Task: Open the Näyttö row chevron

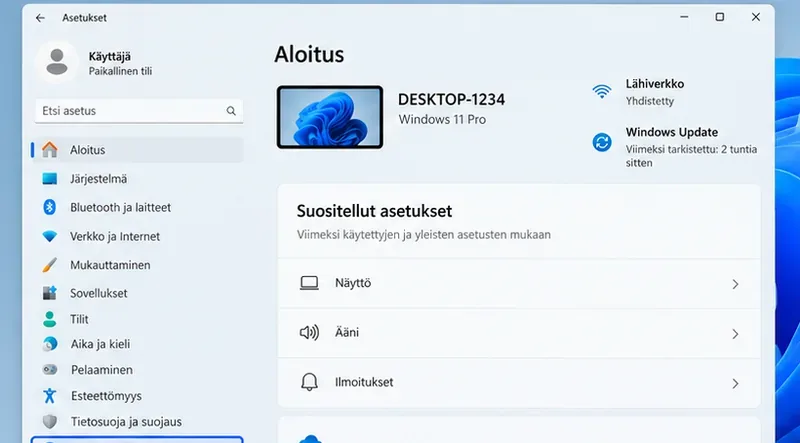Action: pyautogui.click(x=735, y=284)
